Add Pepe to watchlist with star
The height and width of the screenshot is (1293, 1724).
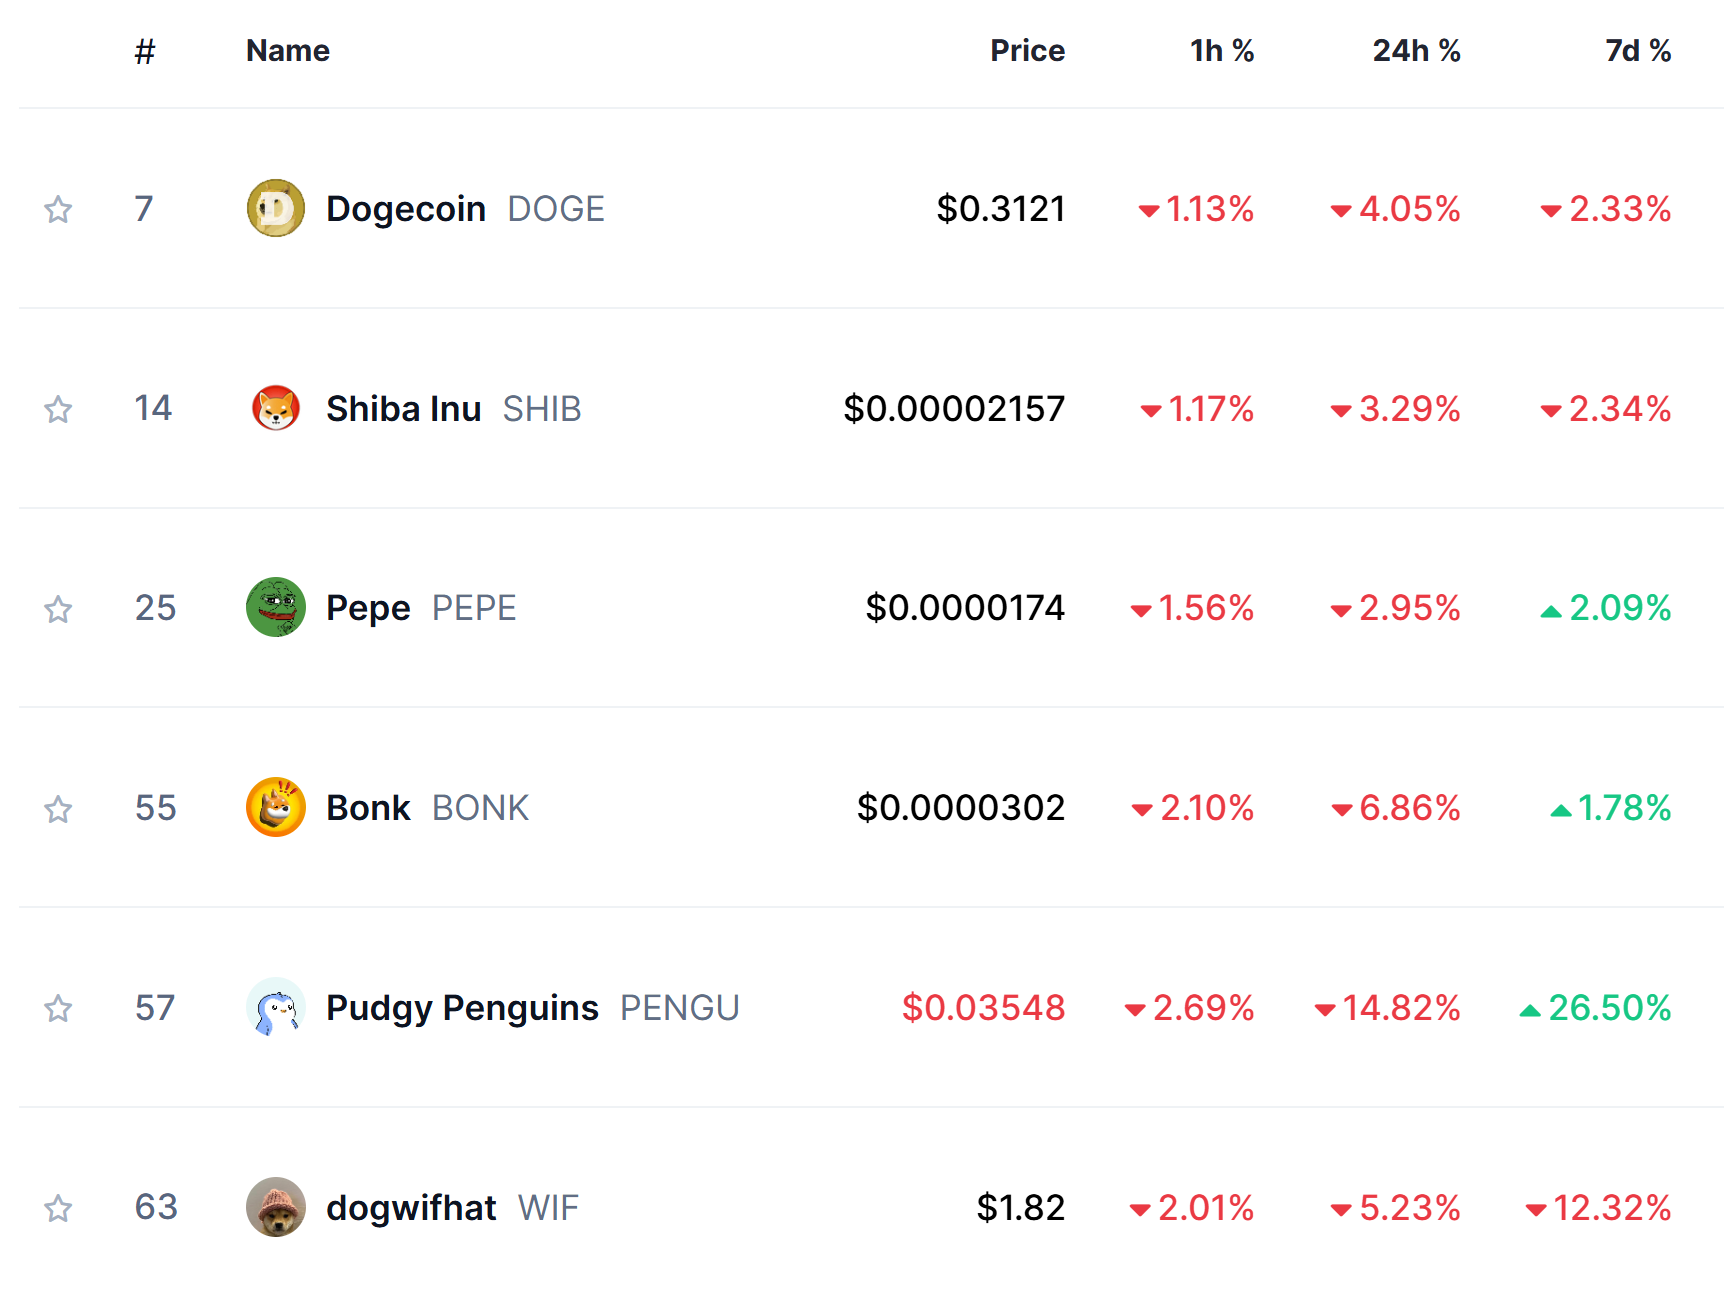pyautogui.click(x=58, y=609)
